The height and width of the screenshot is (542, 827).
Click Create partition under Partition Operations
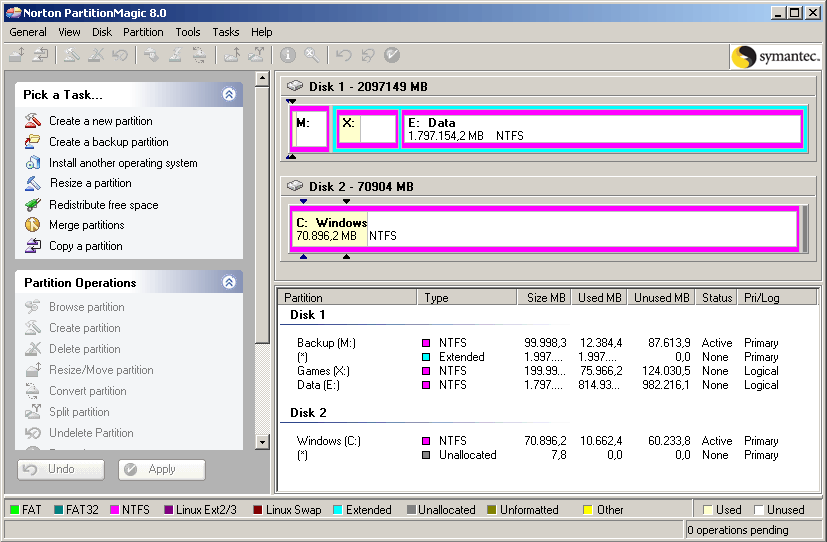tap(84, 328)
